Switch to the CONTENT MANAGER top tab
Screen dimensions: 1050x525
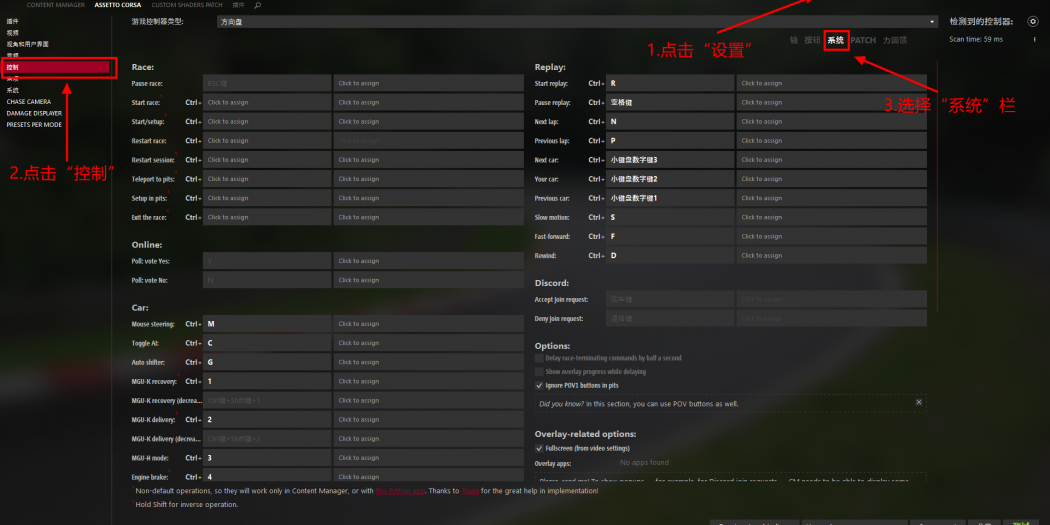point(56,5)
